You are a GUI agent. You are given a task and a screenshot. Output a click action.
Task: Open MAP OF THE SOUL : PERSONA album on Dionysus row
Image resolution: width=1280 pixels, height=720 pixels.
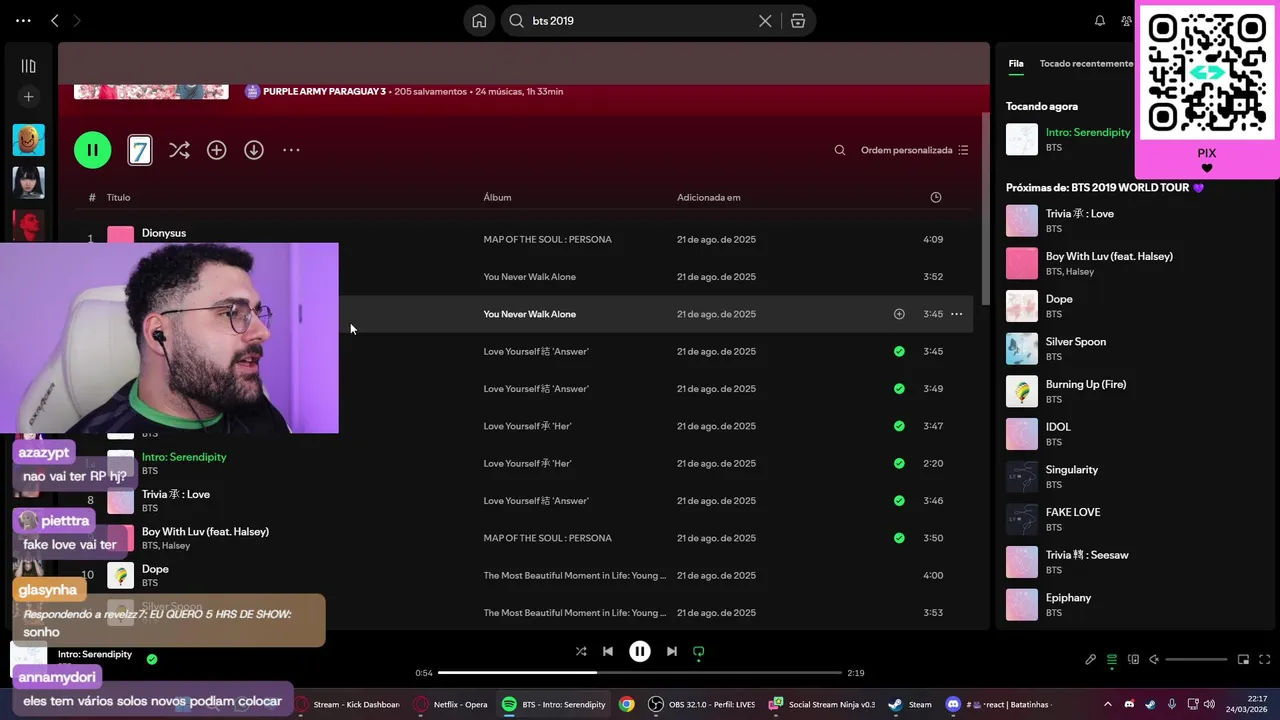click(547, 239)
